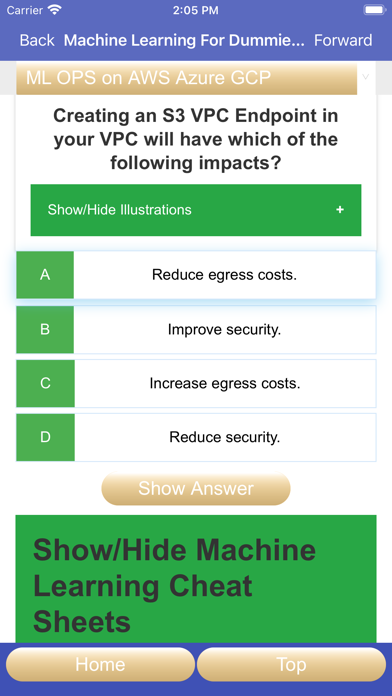392x696 pixels.
Task: Tap the battery icon in status bar
Action: pos(374,10)
